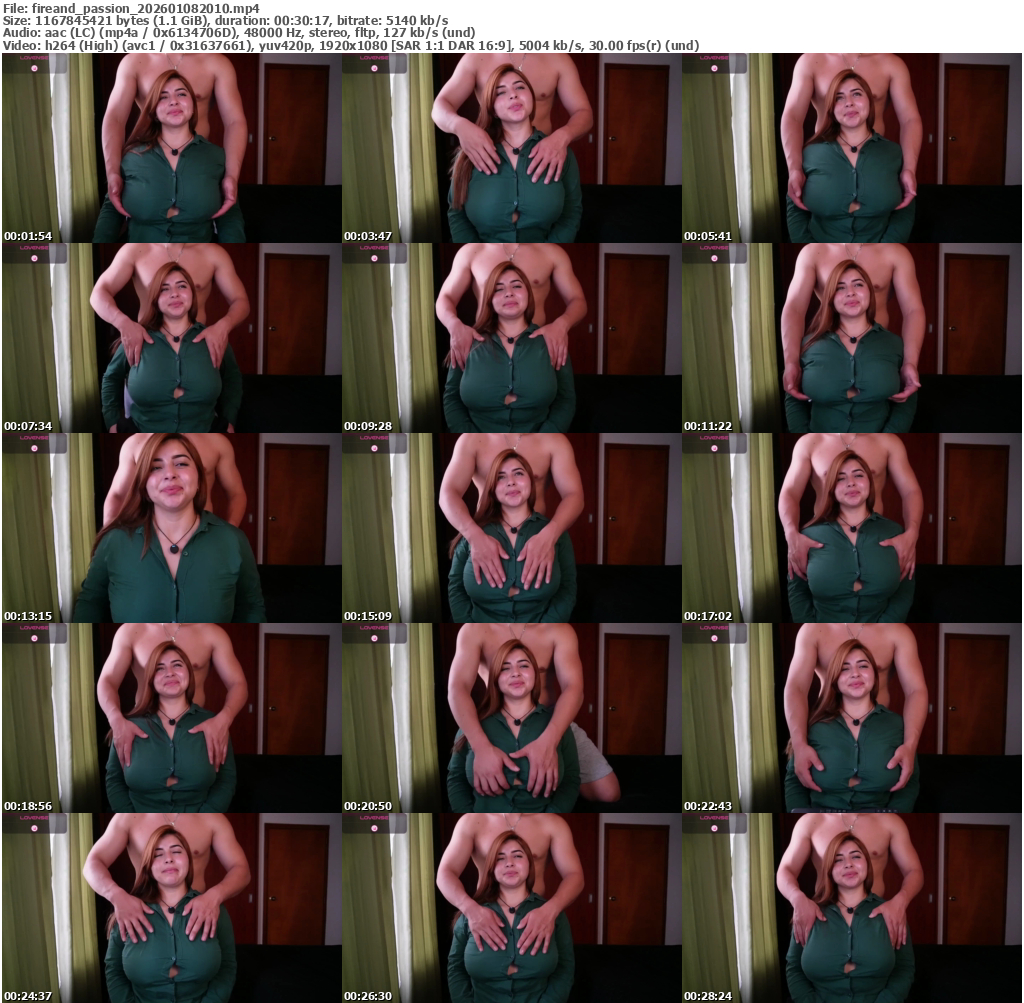Select the 00:09:28 video frame
Screen dimensions: 1024x1003
click(x=511, y=338)
